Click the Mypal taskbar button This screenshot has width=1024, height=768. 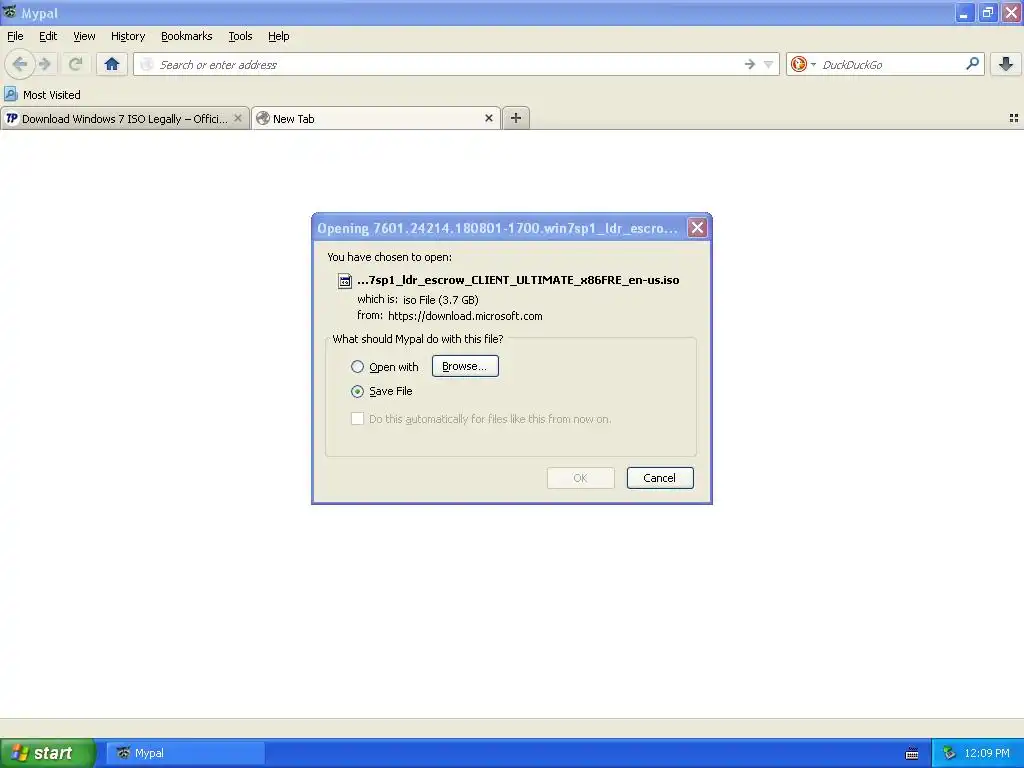(185, 753)
